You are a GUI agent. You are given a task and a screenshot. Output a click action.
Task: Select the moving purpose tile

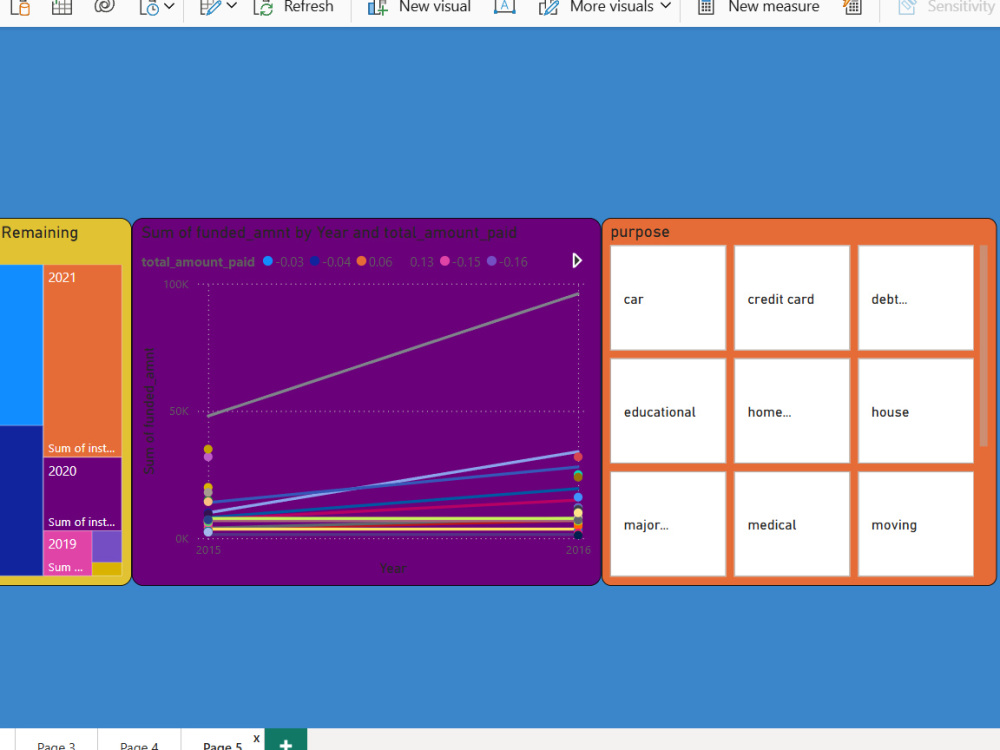click(x=915, y=524)
